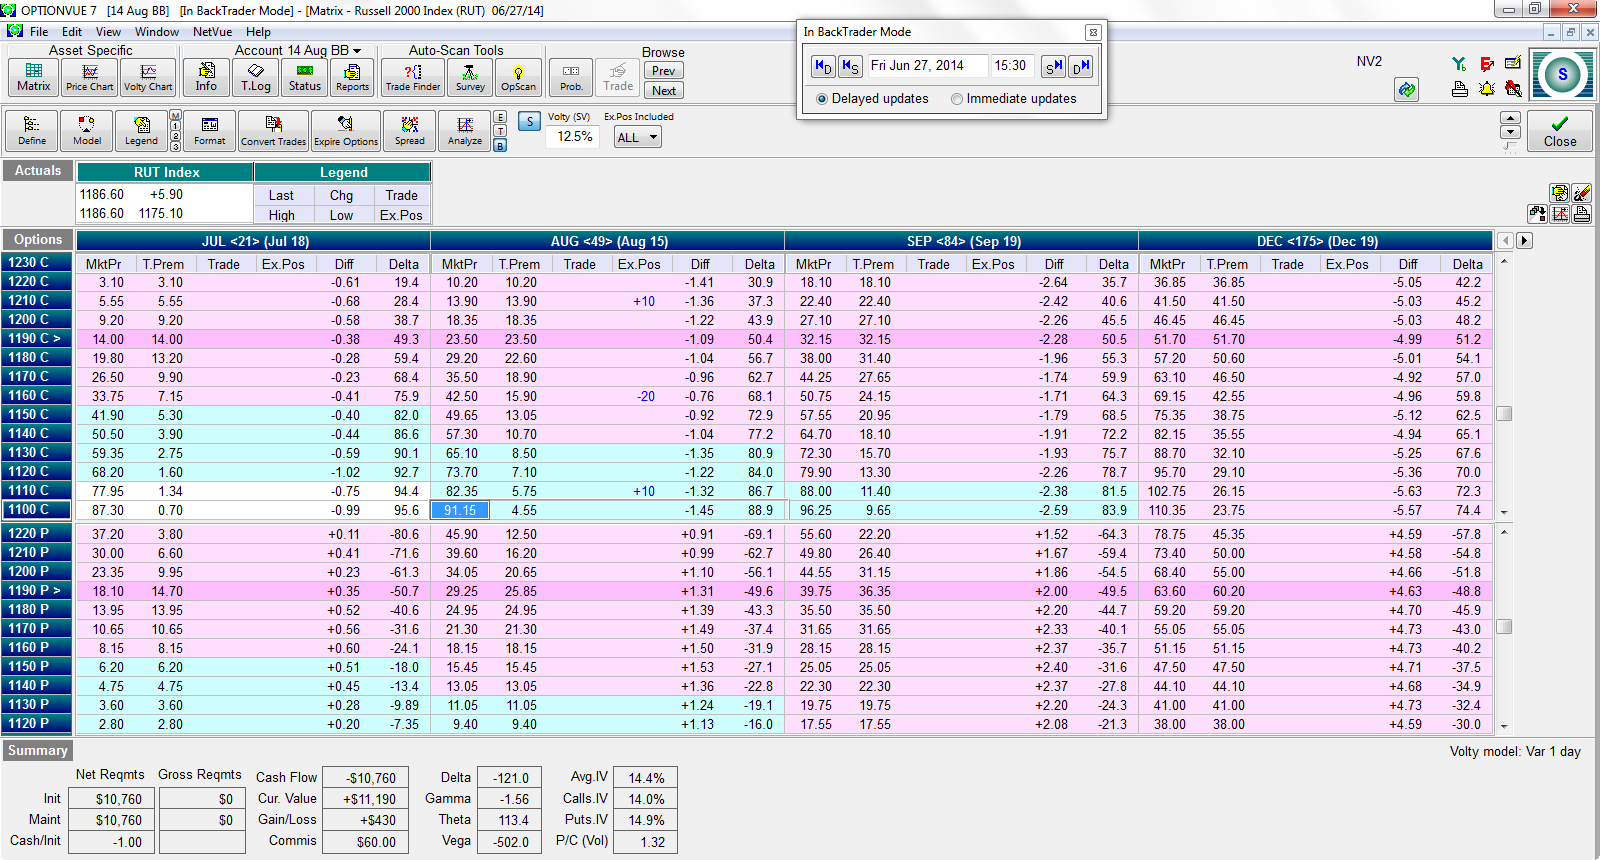Open the Account 14 Aug BB dropdown
The height and width of the screenshot is (860, 1600).
(x=298, y=50)
